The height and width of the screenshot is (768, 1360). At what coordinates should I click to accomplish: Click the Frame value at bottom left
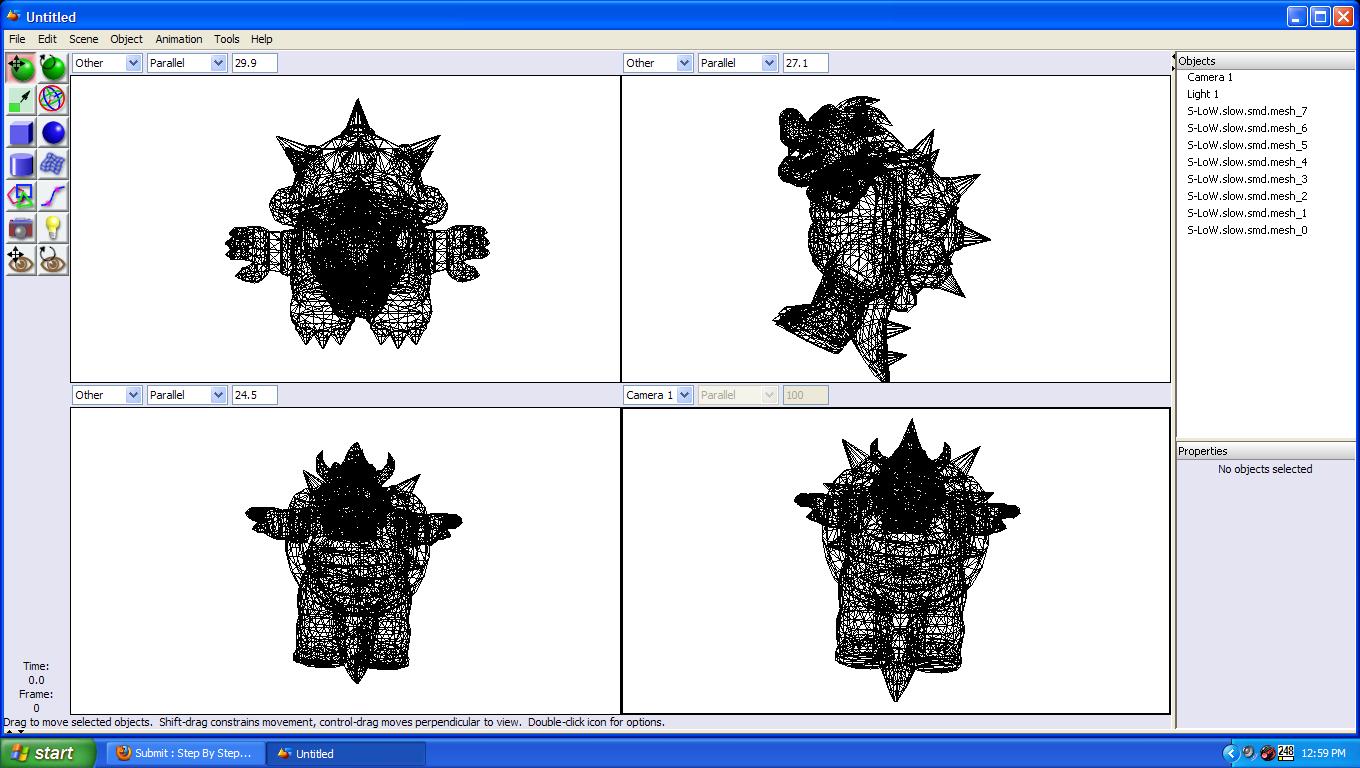pos(36,708)
